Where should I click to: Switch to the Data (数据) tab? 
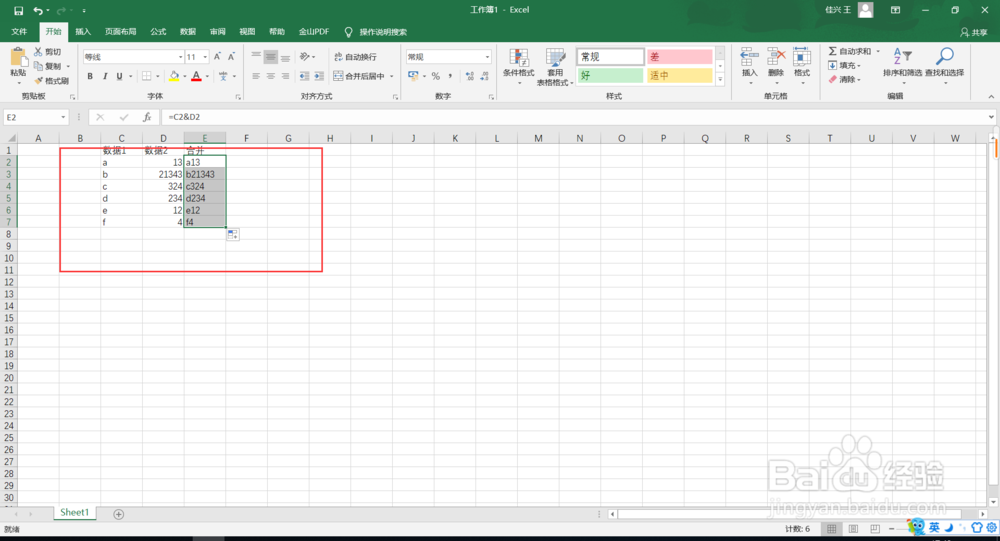[x=188, y=32]
